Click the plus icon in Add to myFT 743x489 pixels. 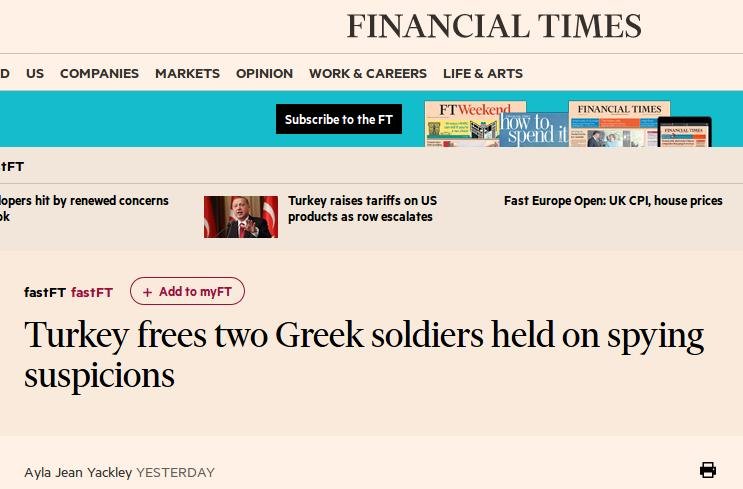147,292
